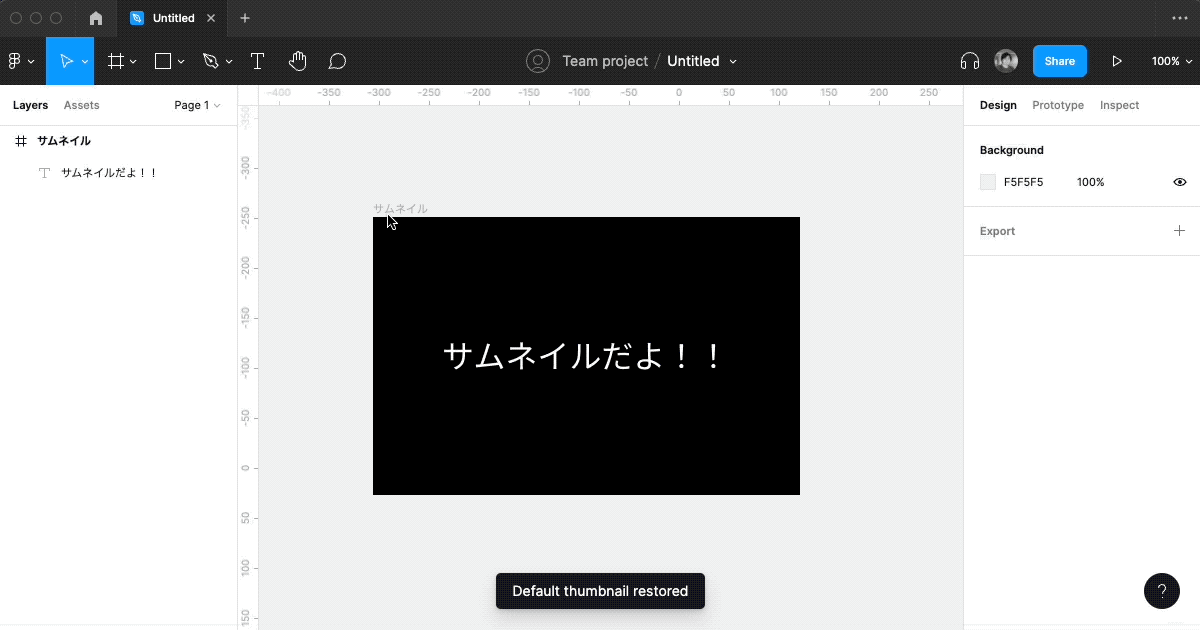
Task: Open the Assets panel tab
Action: tap(81, 105)
